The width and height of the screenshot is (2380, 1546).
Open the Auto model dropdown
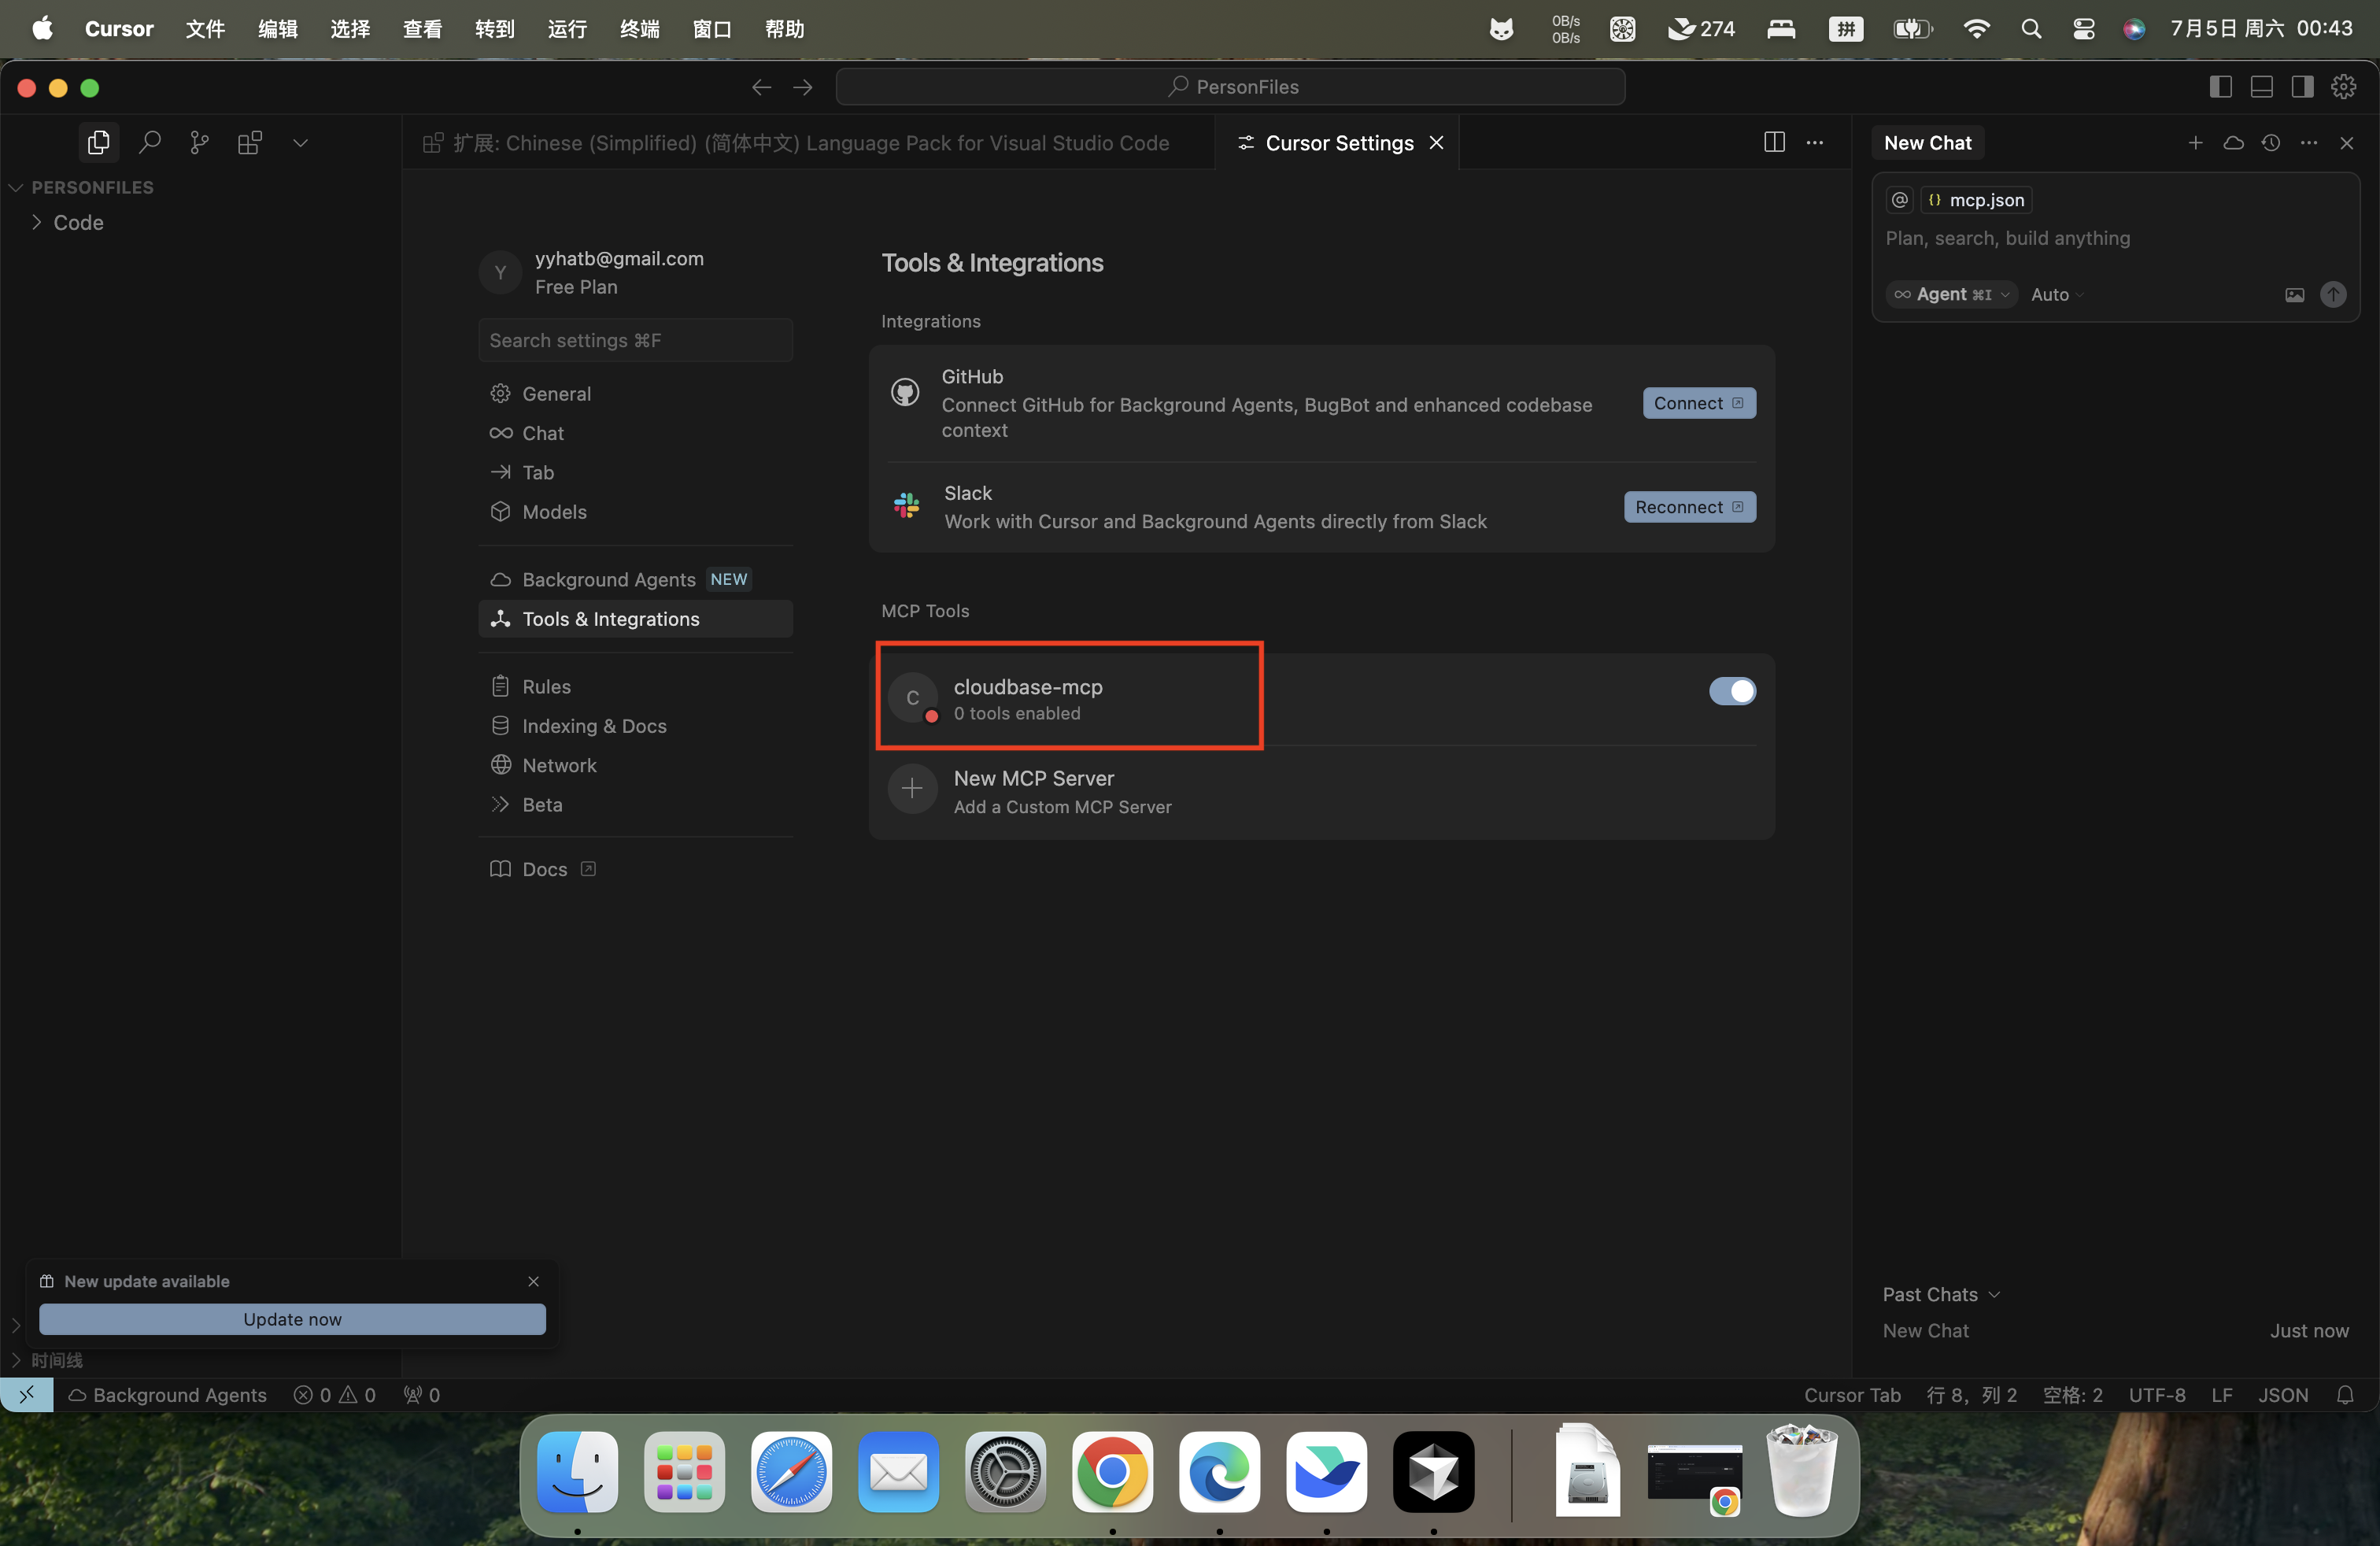click(2057, 294)
